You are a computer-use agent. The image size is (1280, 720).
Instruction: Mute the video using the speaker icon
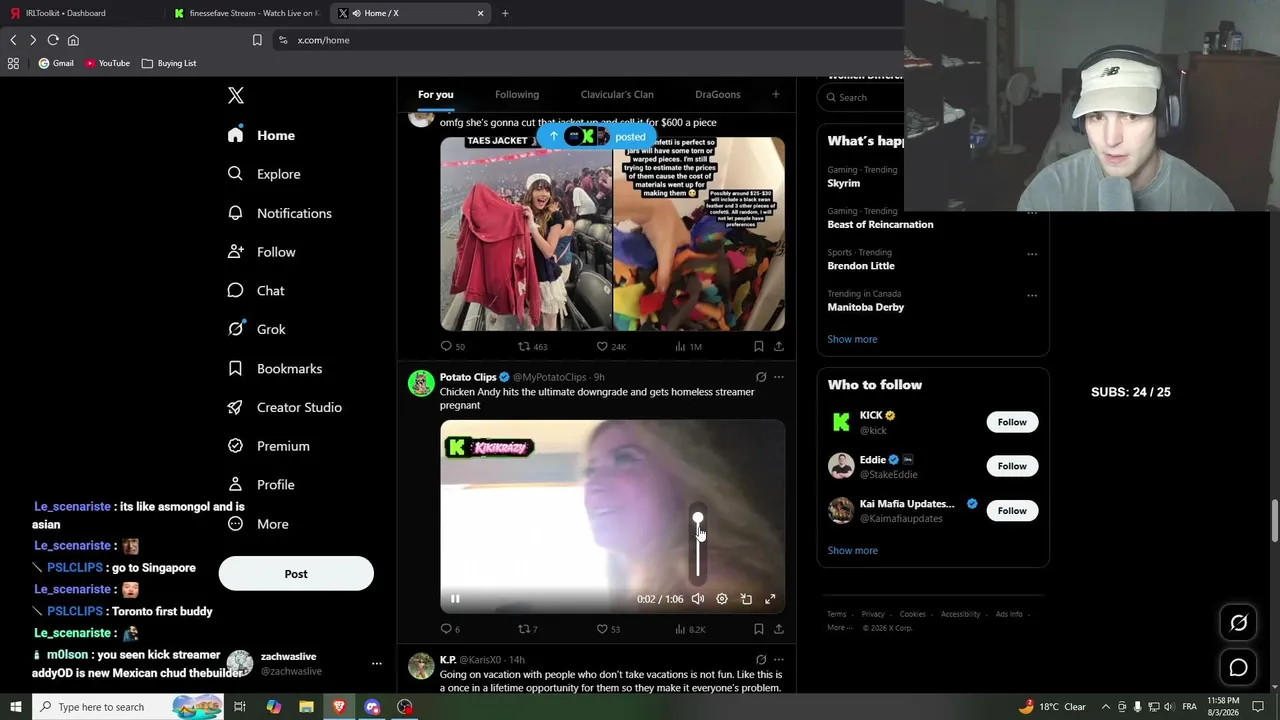[698, 599]
